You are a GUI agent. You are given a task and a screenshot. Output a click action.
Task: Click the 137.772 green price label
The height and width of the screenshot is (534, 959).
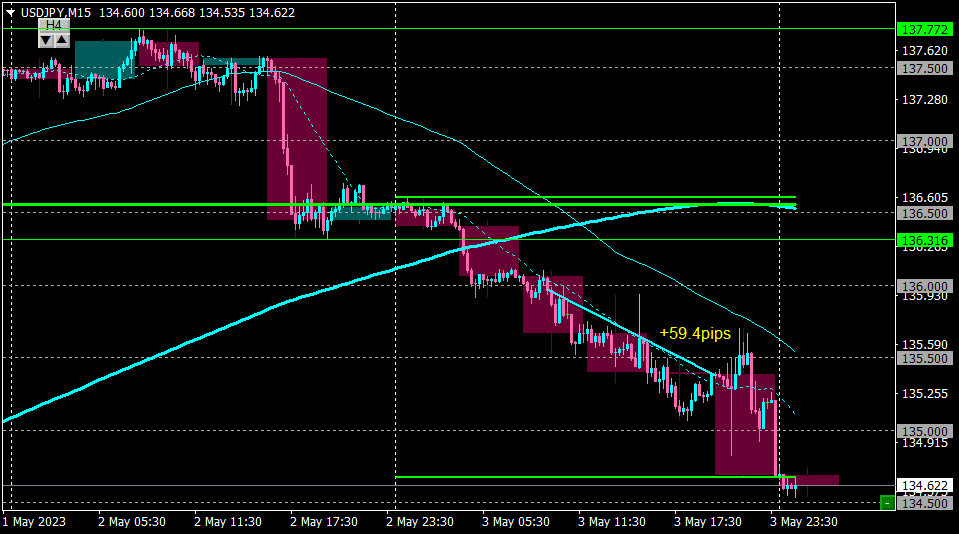point(925,29)
